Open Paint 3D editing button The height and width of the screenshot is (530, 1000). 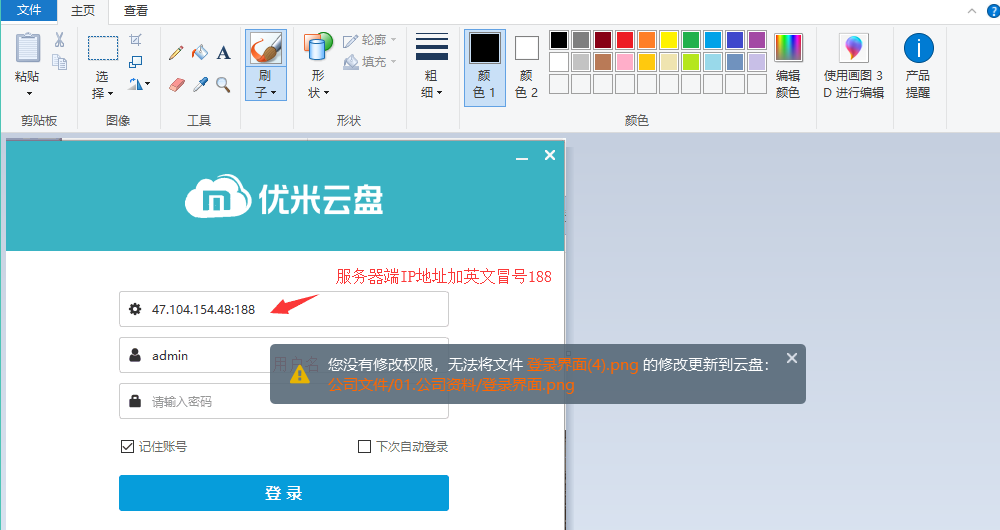pos(853,66)
